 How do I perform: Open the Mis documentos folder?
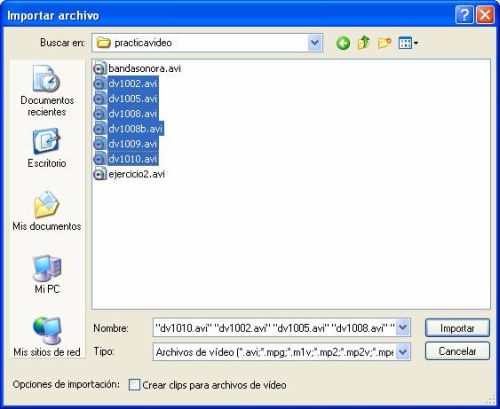click(47, 211)
